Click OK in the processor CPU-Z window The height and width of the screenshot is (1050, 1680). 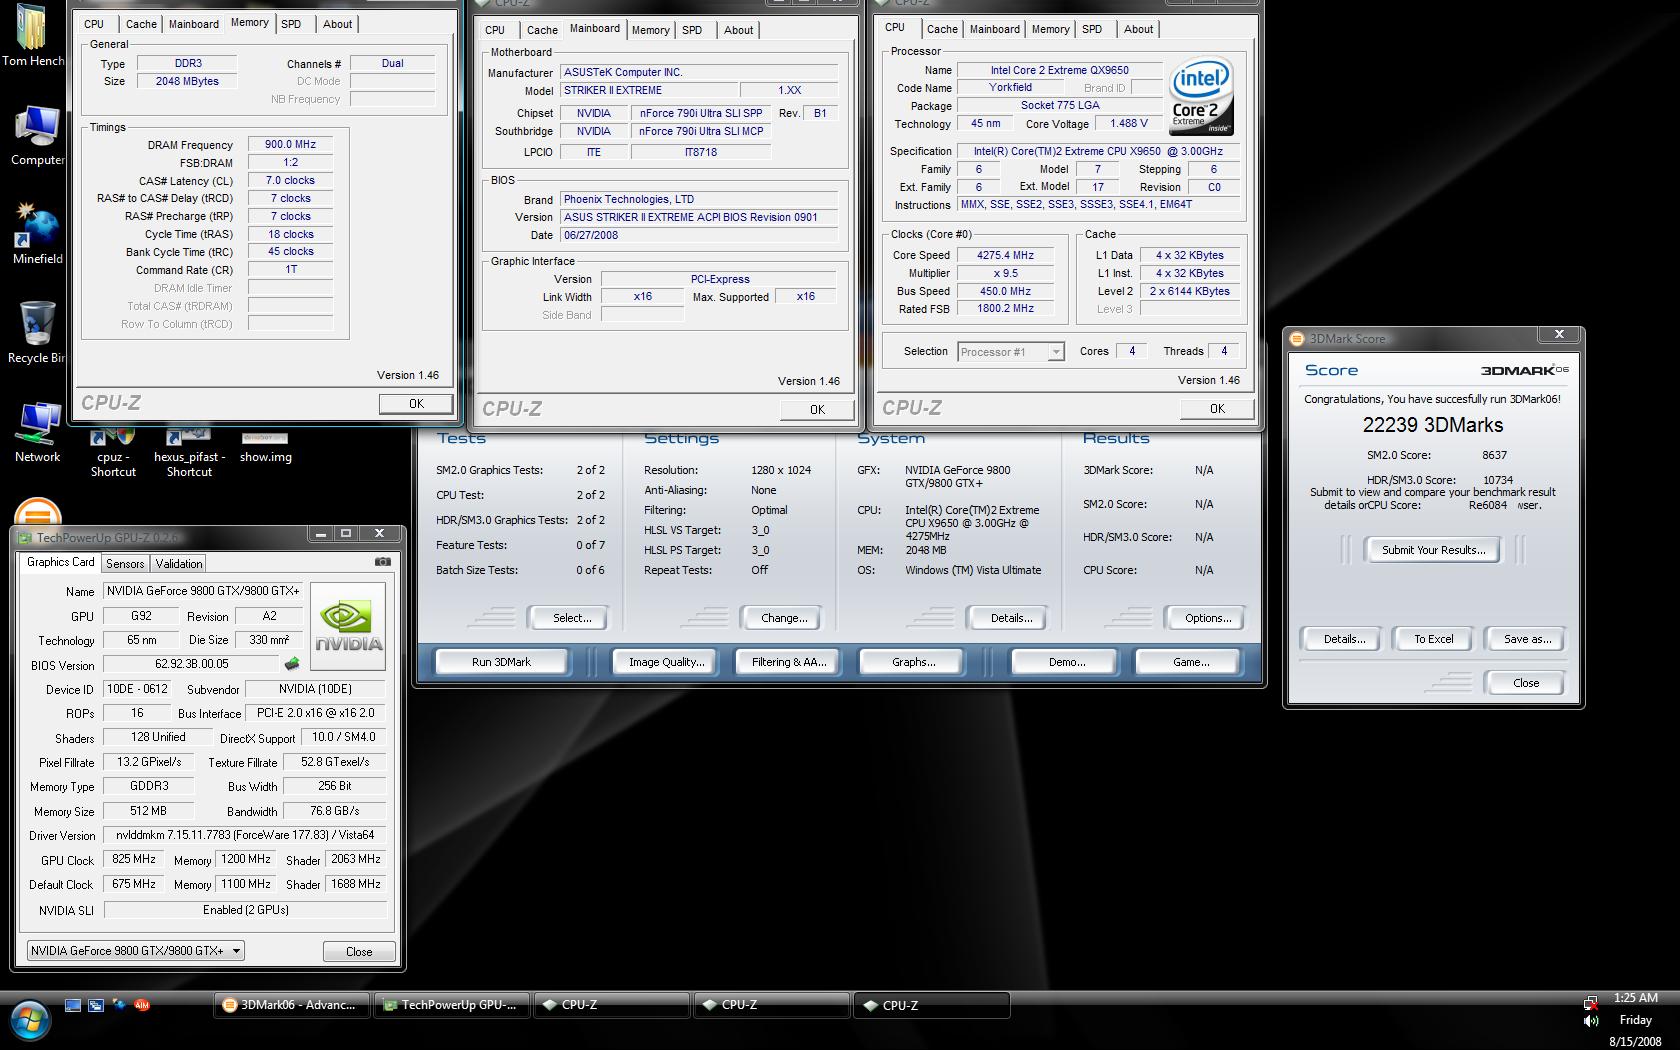point(1217,409)
